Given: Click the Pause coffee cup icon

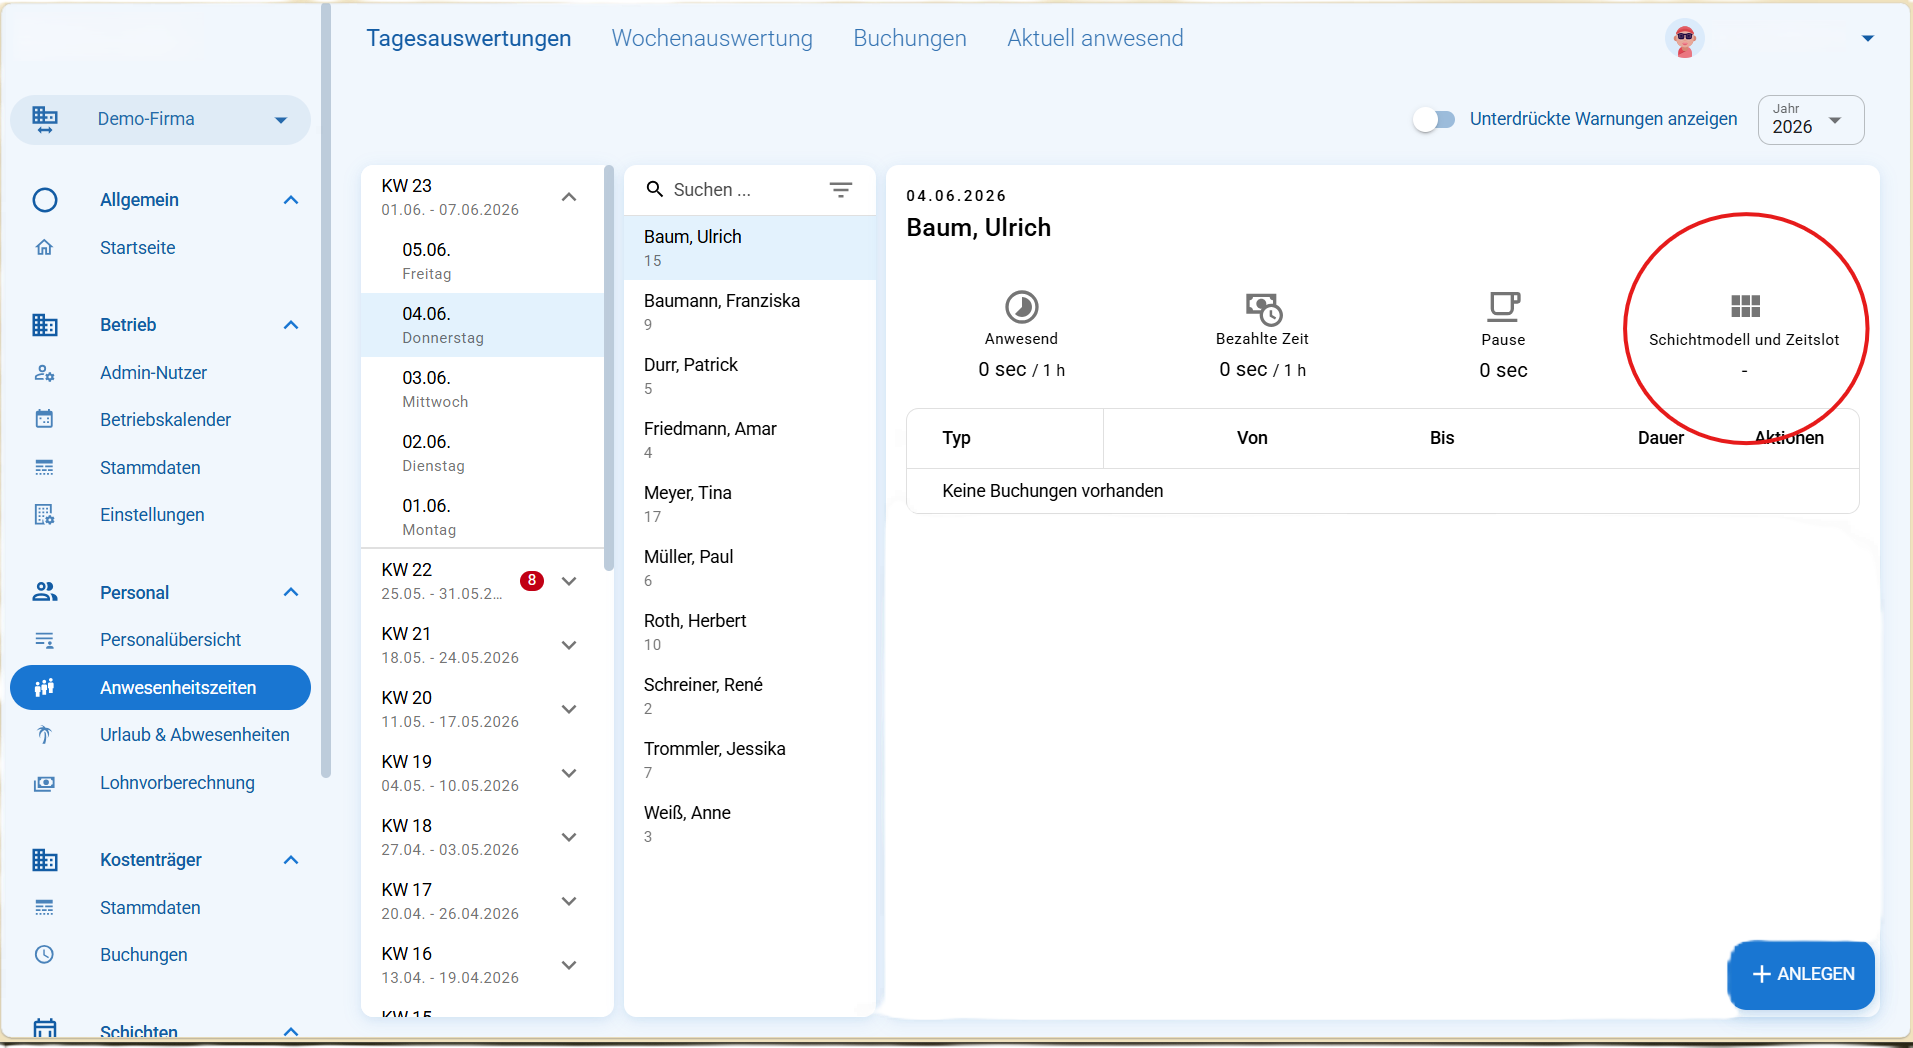Looking at the screenshot, I should pos(1503,306).
